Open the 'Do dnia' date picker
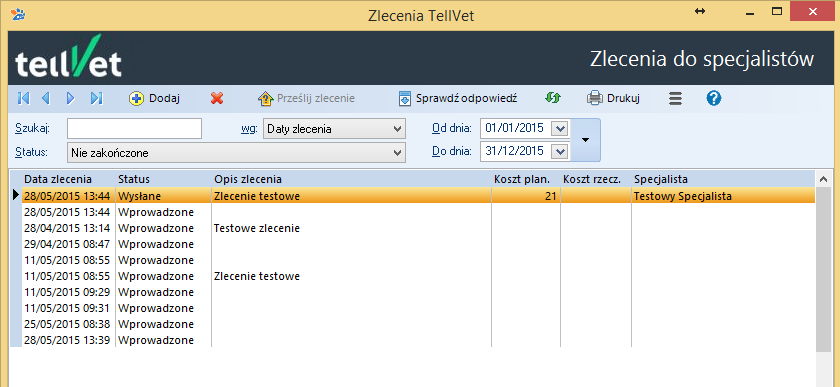Viewport: 840px width, 387px height. click(559, 152)
